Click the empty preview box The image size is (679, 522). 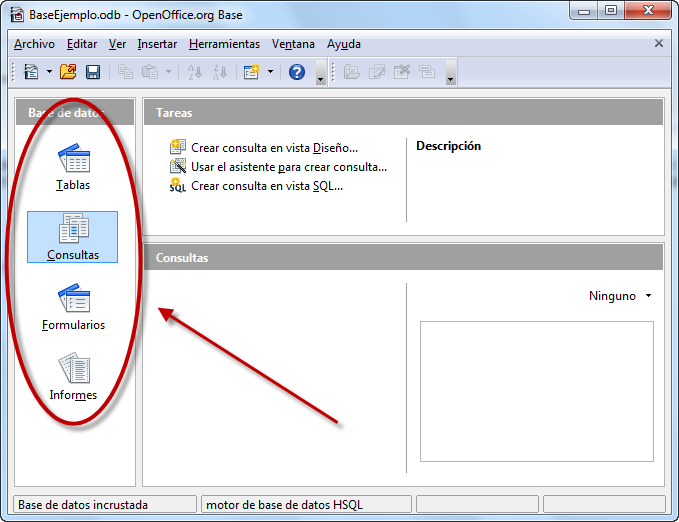click(537, 391)
